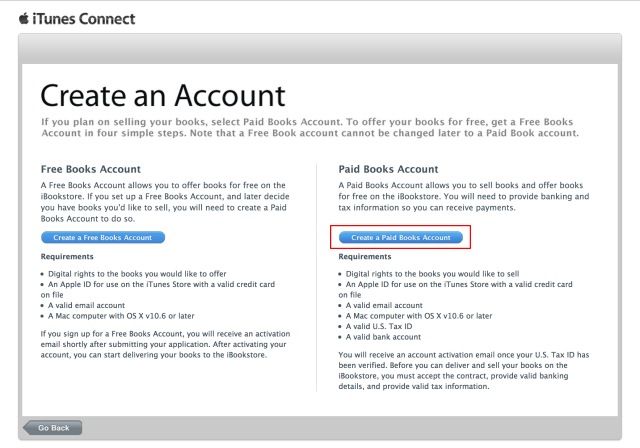This screenshot has height=448, width=640.
Task: Click Mac computer requirement in Free Books list
Action: pyautogui.click(x=121, y=316)
